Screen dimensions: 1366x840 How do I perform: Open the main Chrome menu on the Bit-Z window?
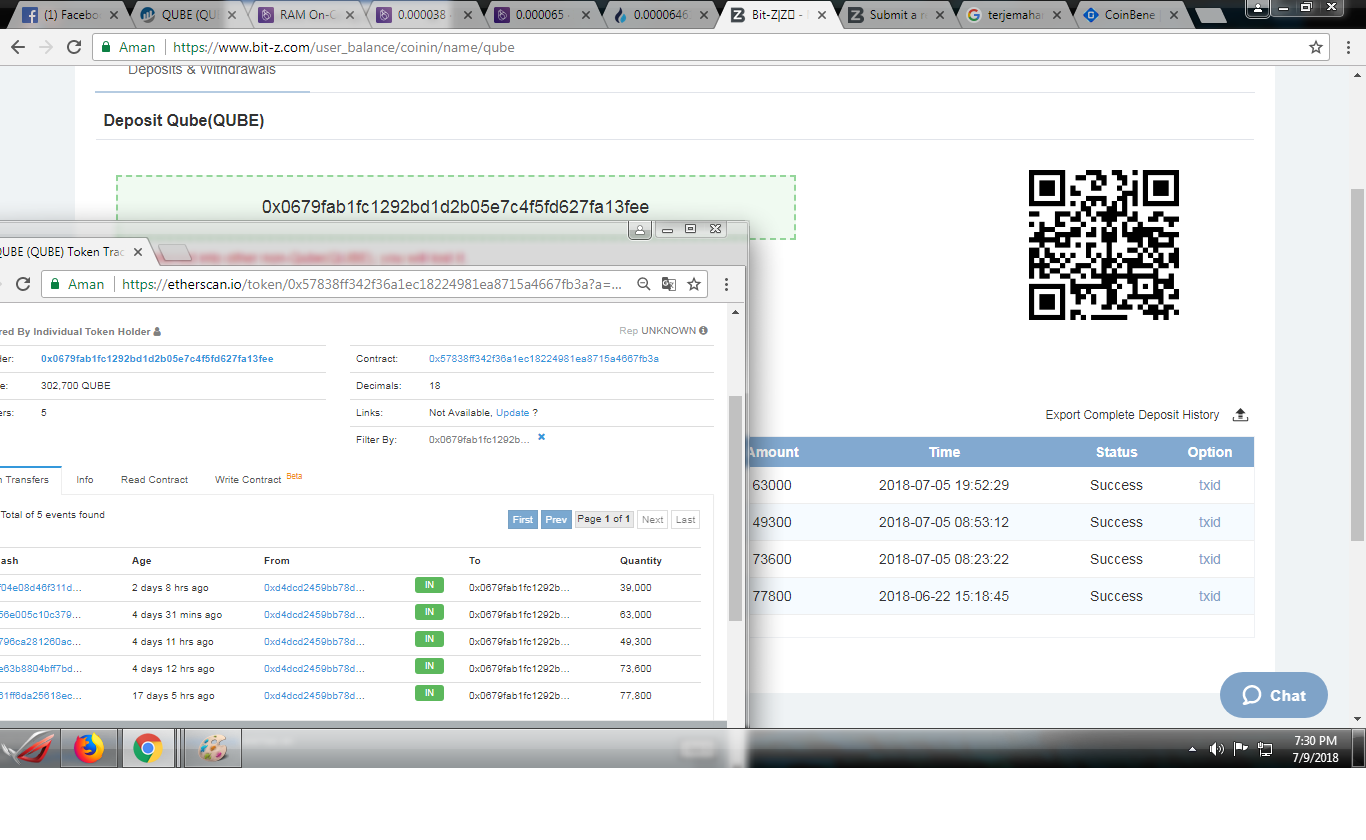[1347, 47]
